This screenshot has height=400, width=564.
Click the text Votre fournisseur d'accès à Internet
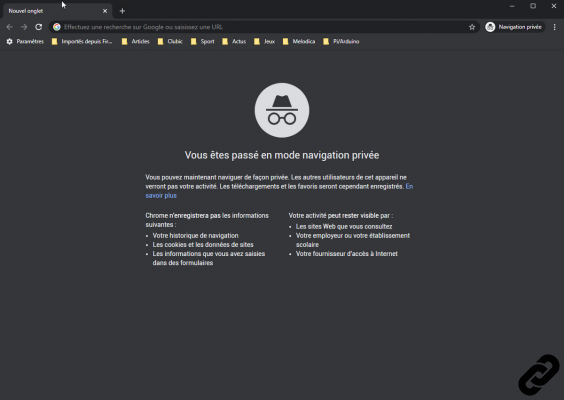click(347, 254)
